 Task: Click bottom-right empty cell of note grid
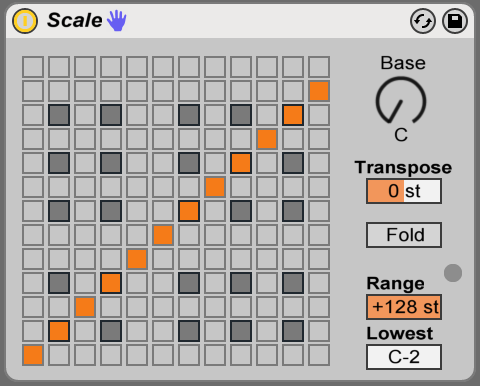pyautogui.click(x=319, y=355)
